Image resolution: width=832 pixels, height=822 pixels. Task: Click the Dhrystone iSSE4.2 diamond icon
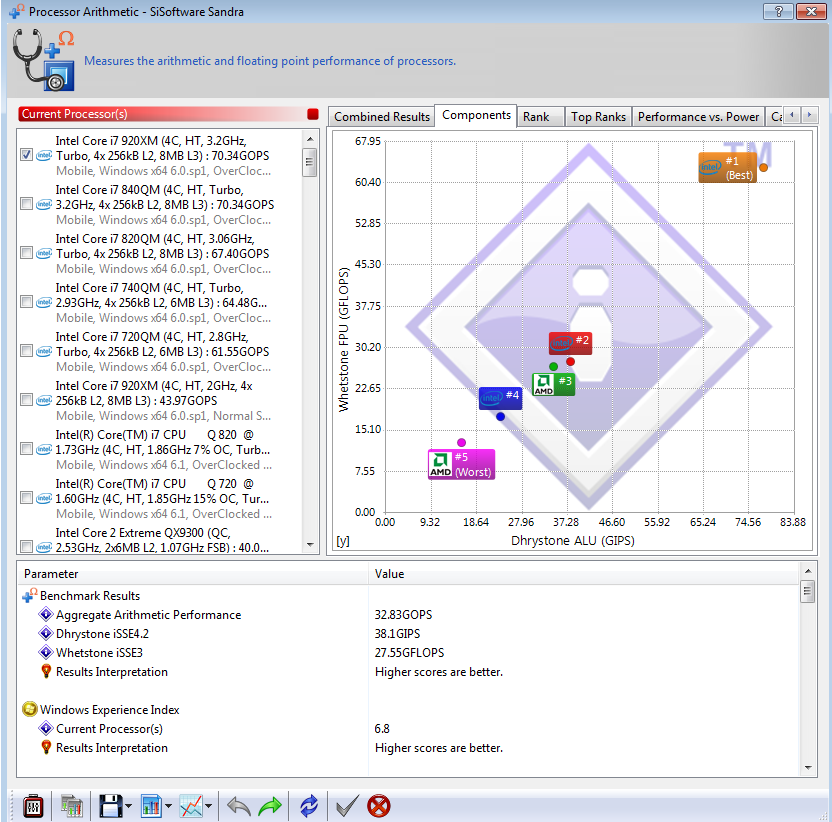coord(46,634)
